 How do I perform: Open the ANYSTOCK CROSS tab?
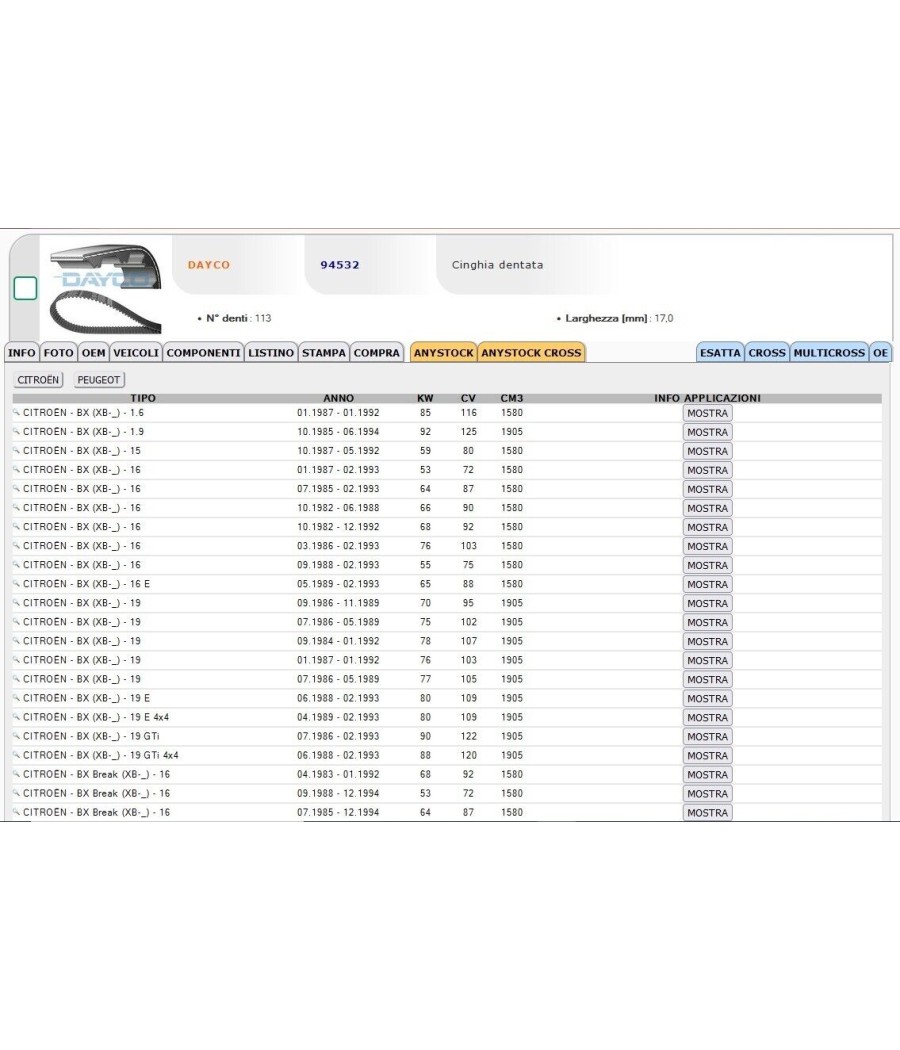click(x=531, y=353)
